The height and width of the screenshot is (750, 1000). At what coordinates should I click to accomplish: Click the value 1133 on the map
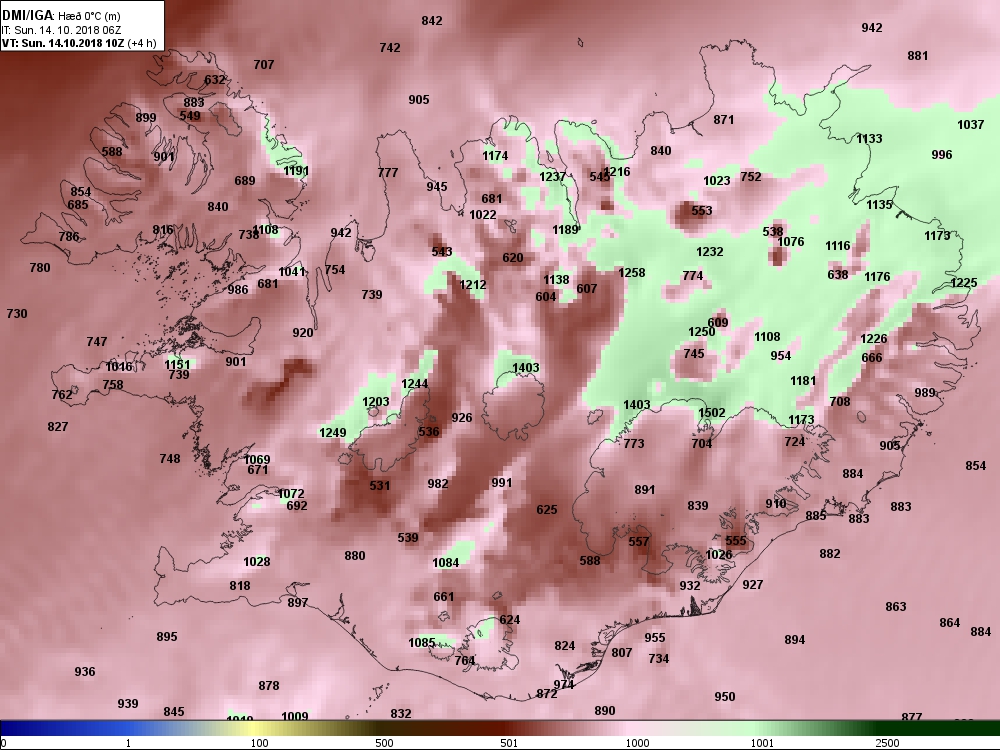click(x=869, y=138)
